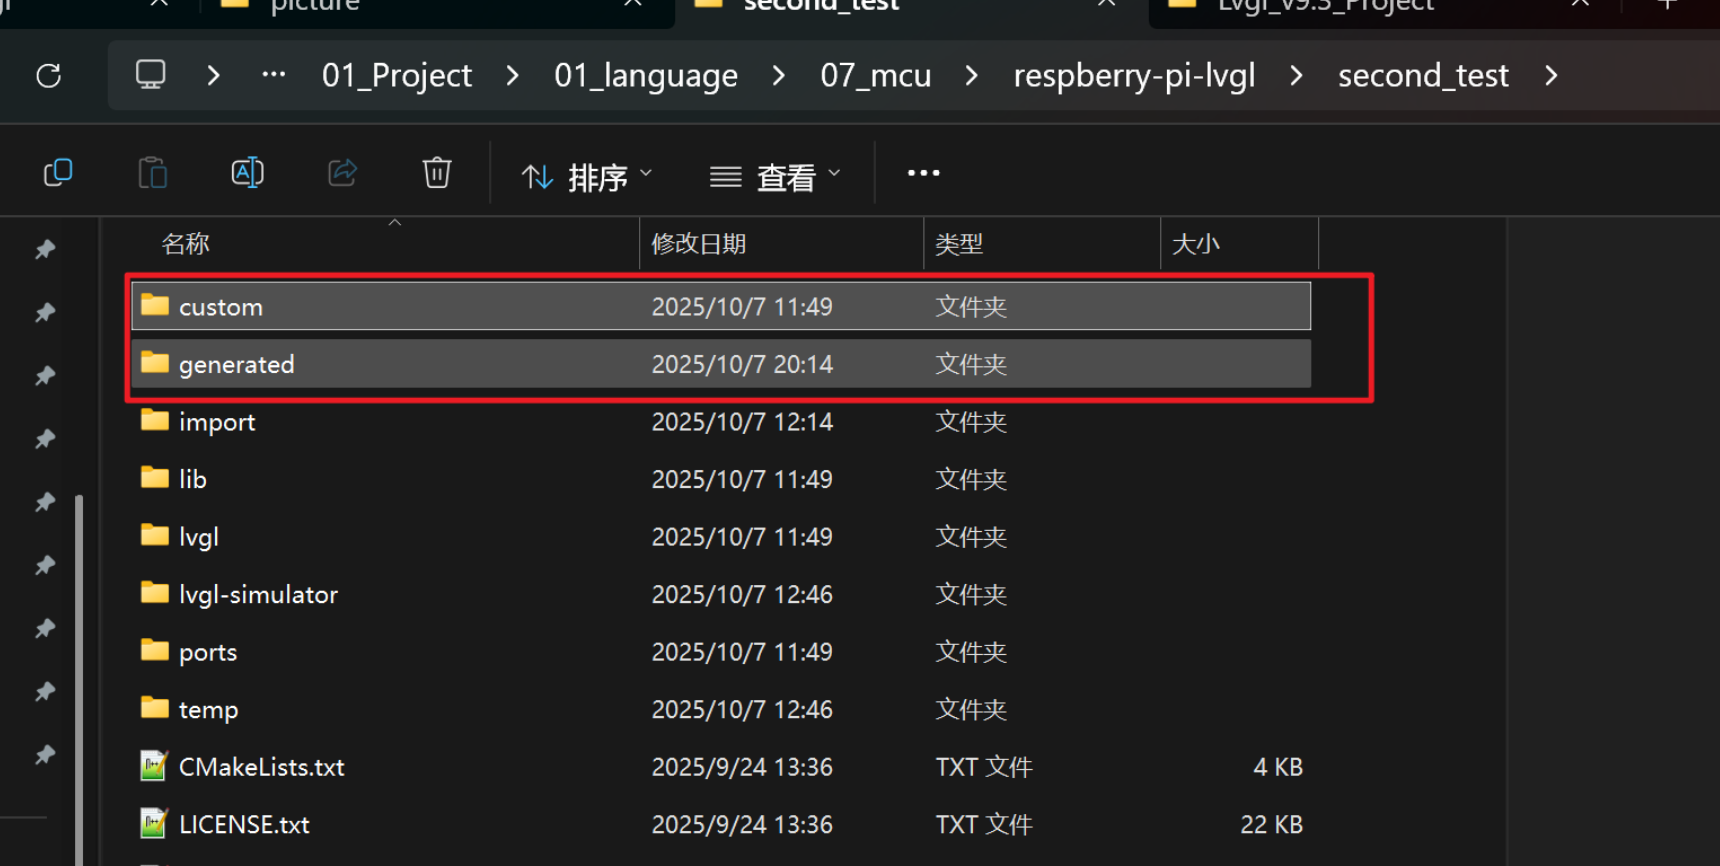Open the 查看 view dropdown

coord(775,177)
